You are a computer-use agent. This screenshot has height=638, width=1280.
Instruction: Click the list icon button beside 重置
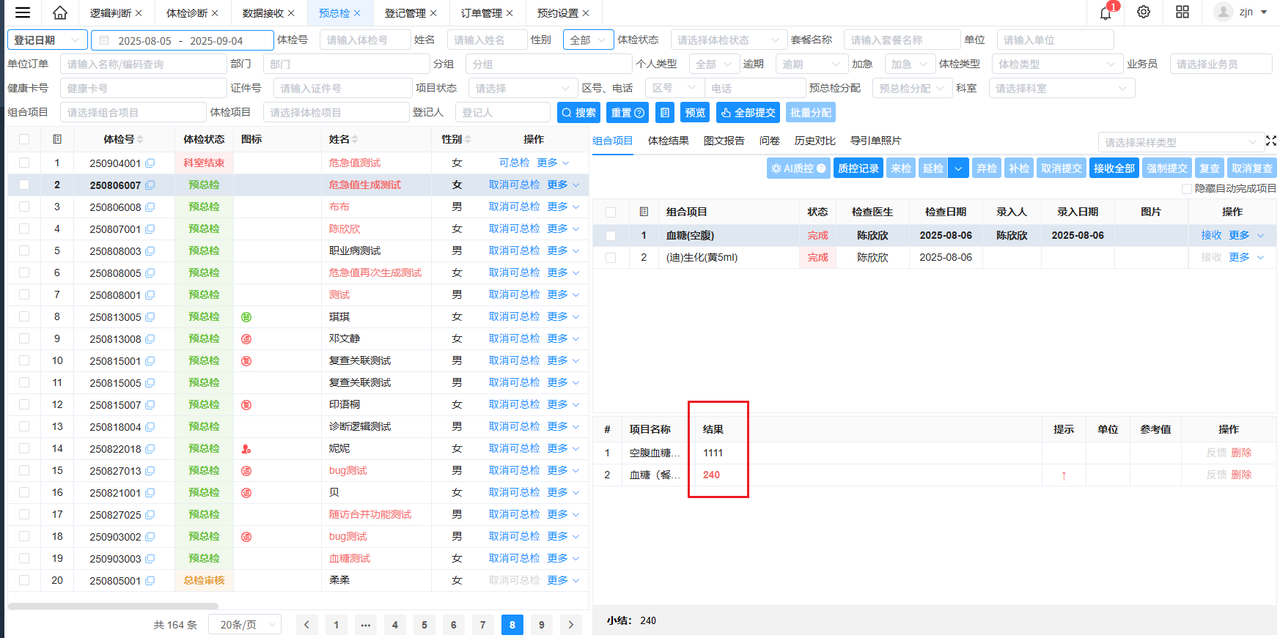tap(664, 113)
